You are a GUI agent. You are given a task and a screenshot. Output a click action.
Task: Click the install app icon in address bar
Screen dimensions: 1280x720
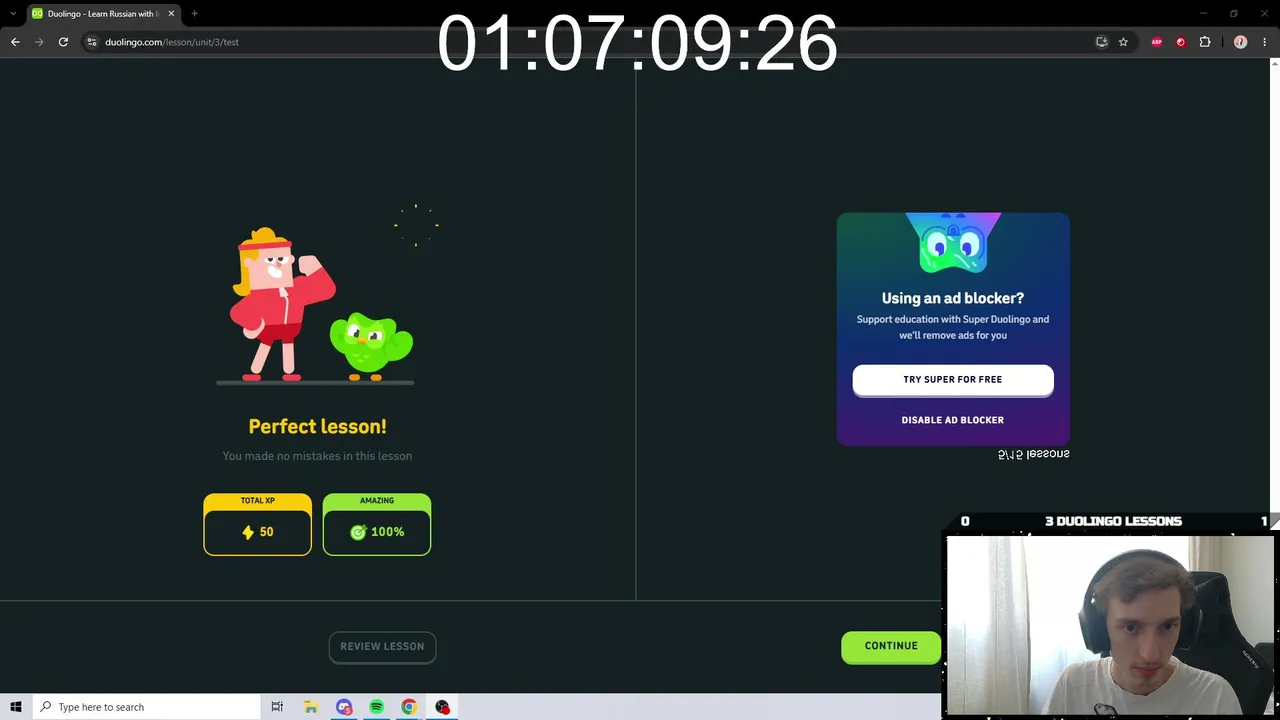(1102, 42)
